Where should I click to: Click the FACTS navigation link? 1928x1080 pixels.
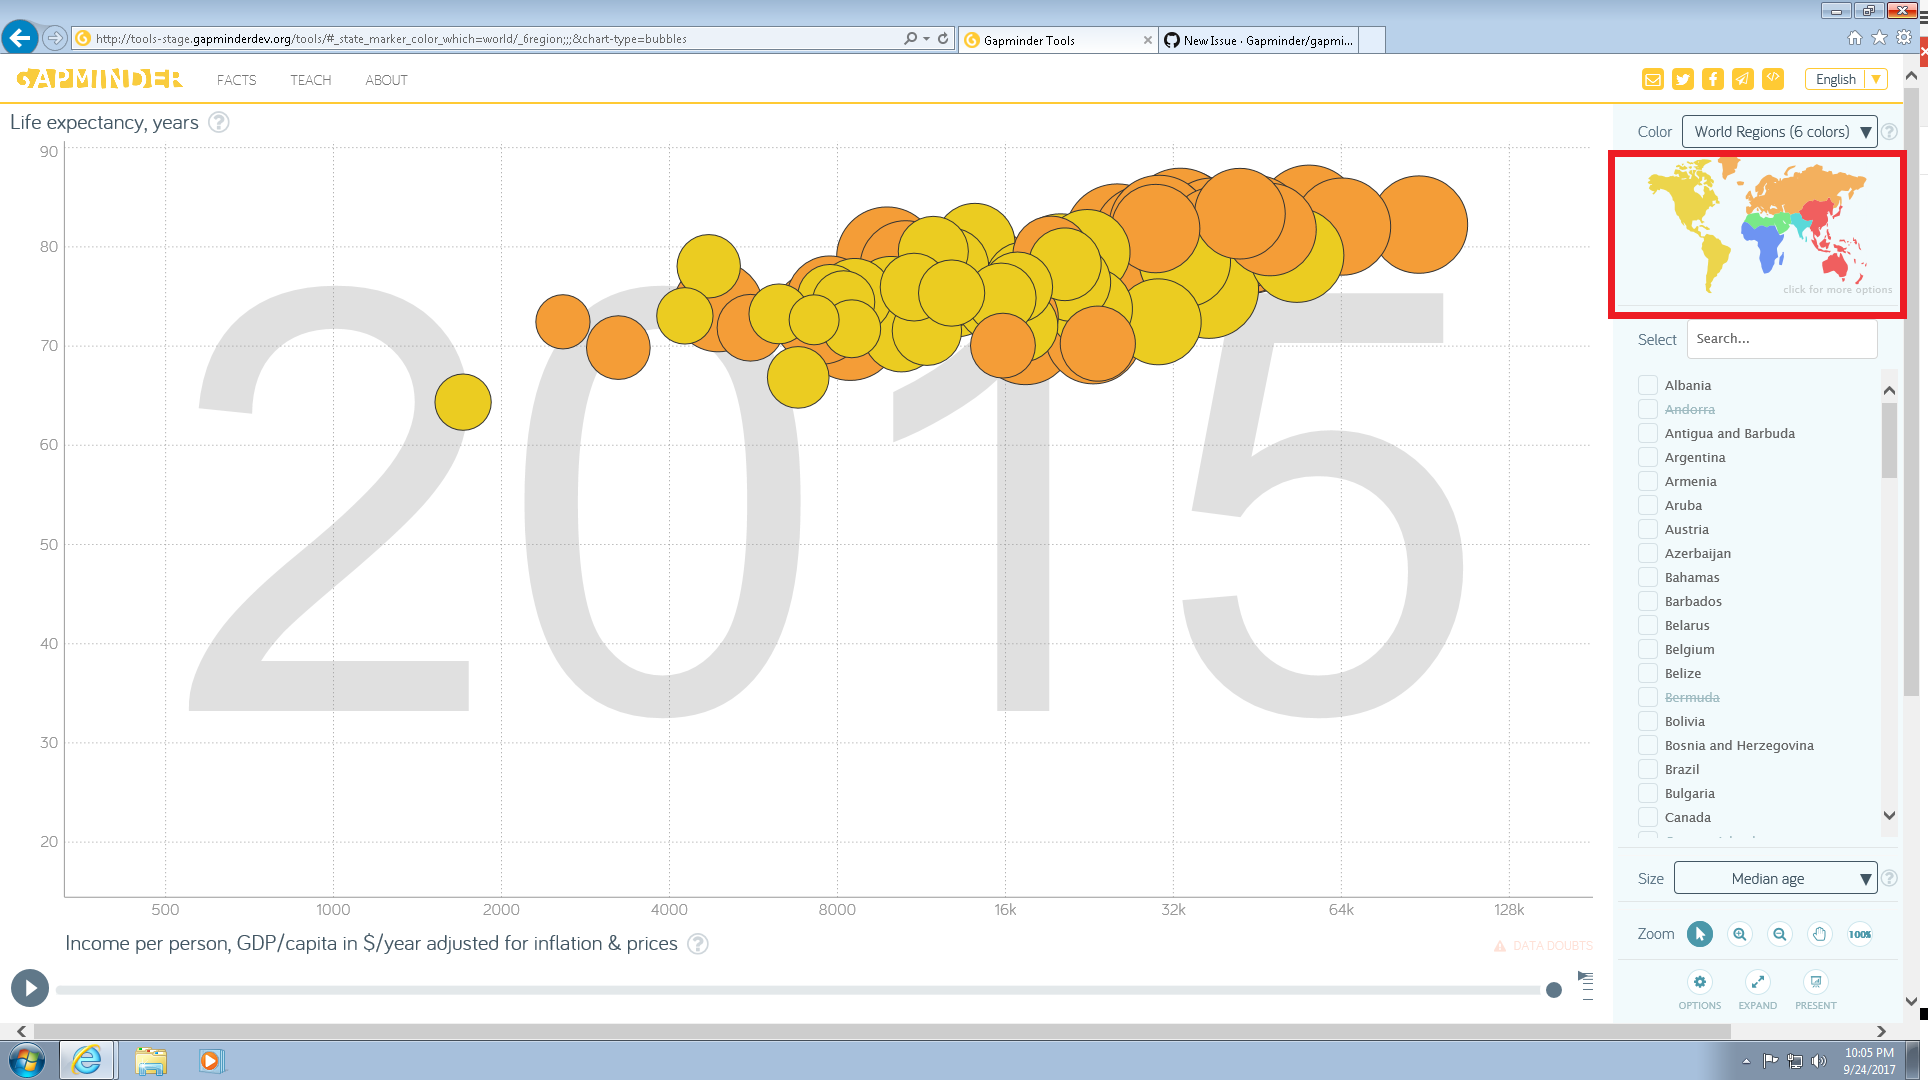tap(236, 80)
